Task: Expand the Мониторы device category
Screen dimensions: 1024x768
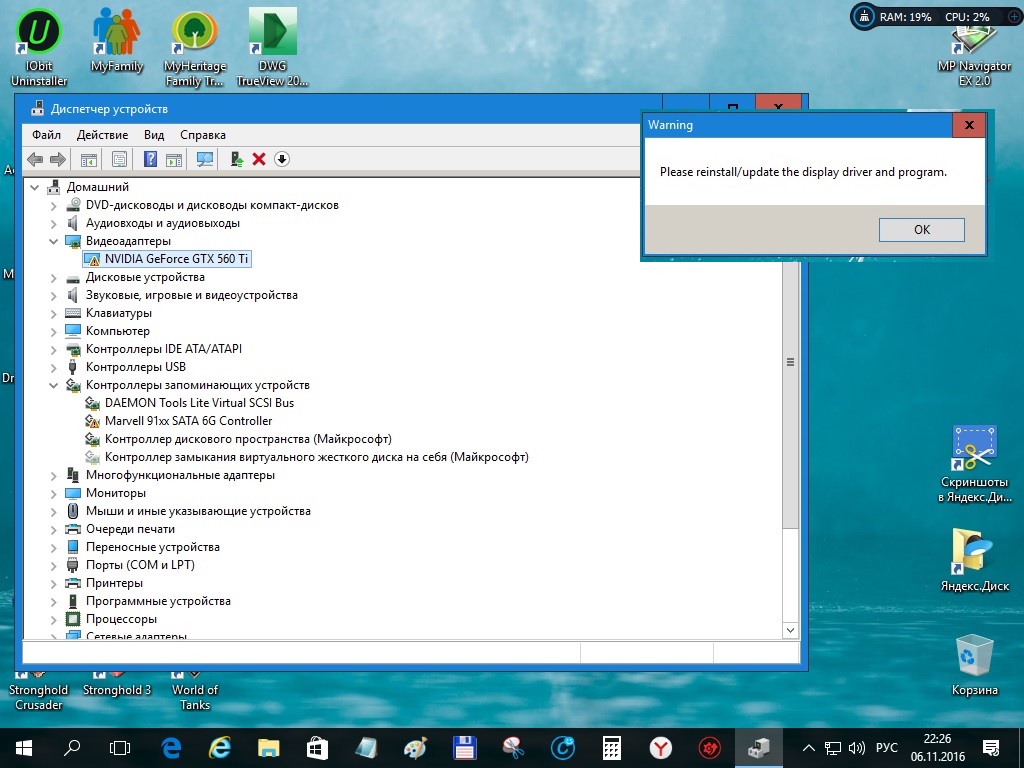Action: coord(54,494)
